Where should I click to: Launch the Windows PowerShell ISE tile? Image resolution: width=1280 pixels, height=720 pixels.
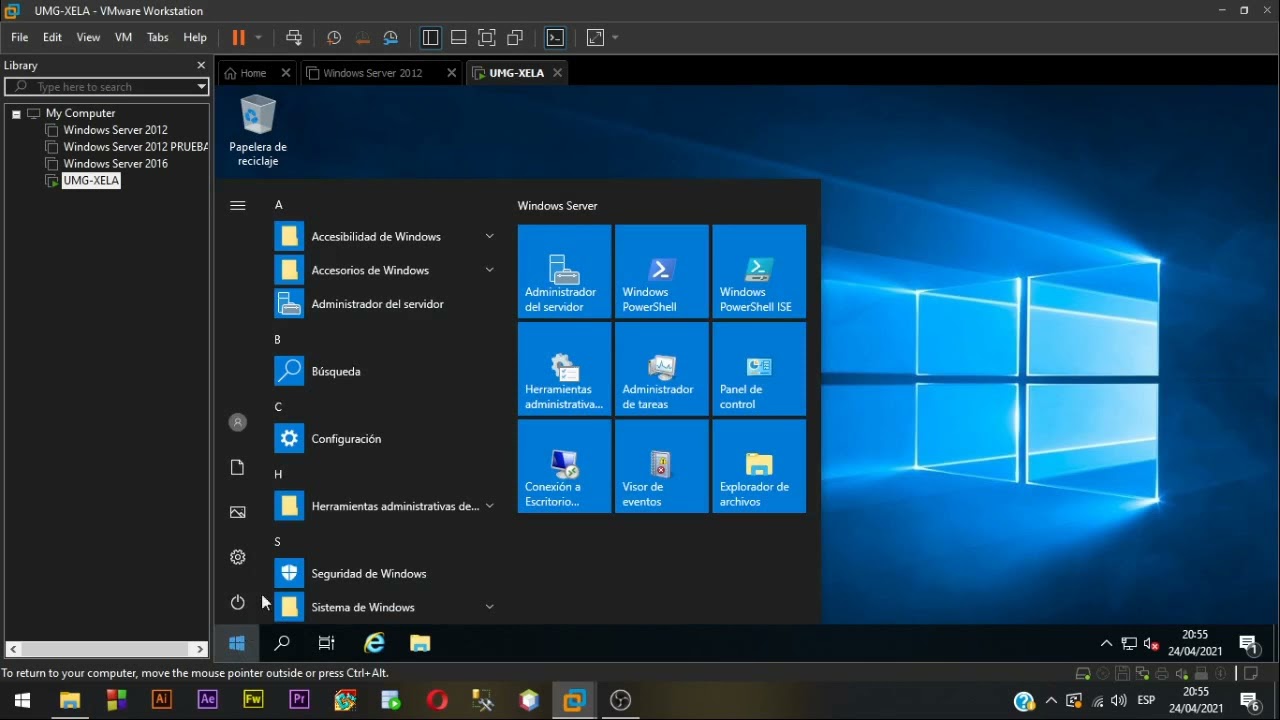tap(759, 272)
